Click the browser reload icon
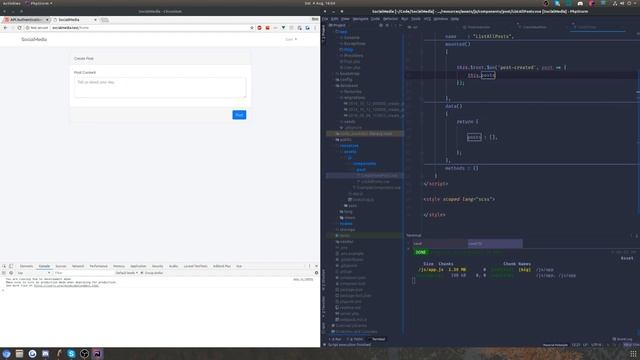 [x=19, y=28]
